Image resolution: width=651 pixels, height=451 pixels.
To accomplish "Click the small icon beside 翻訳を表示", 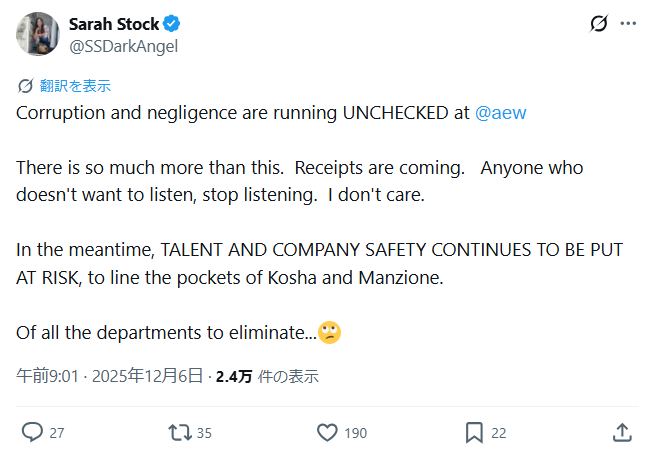I will [25, 86].
